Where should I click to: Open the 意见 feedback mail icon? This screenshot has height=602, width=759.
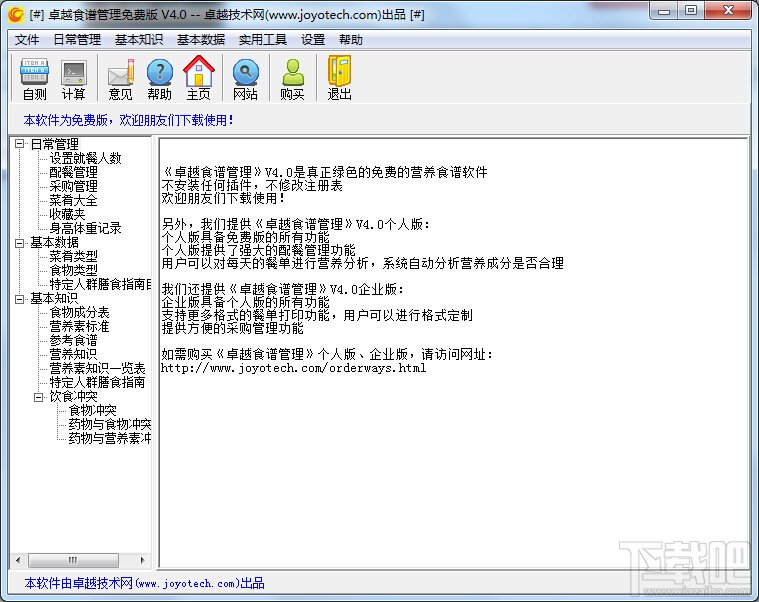pos(121,78)
